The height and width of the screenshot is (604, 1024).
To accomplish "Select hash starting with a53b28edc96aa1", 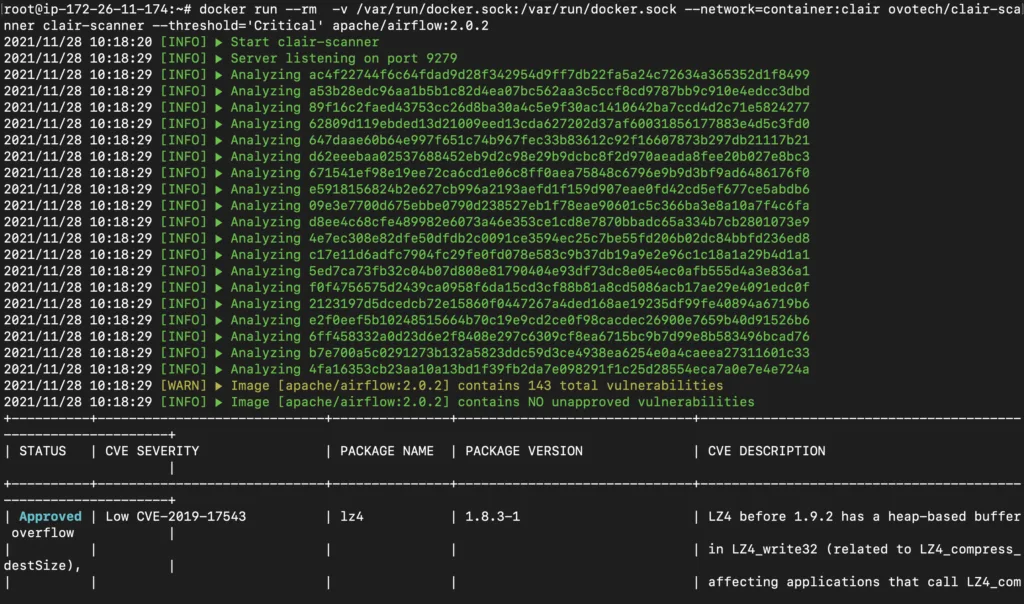I will [x=559, y=91].
